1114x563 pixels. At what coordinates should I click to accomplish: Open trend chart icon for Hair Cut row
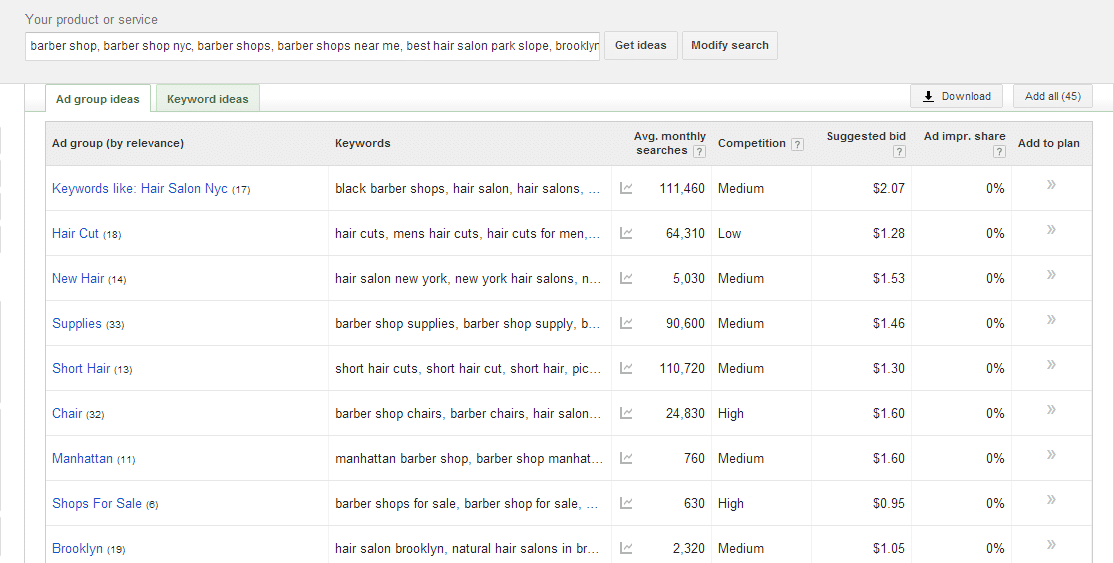click(x=626, y=233)
